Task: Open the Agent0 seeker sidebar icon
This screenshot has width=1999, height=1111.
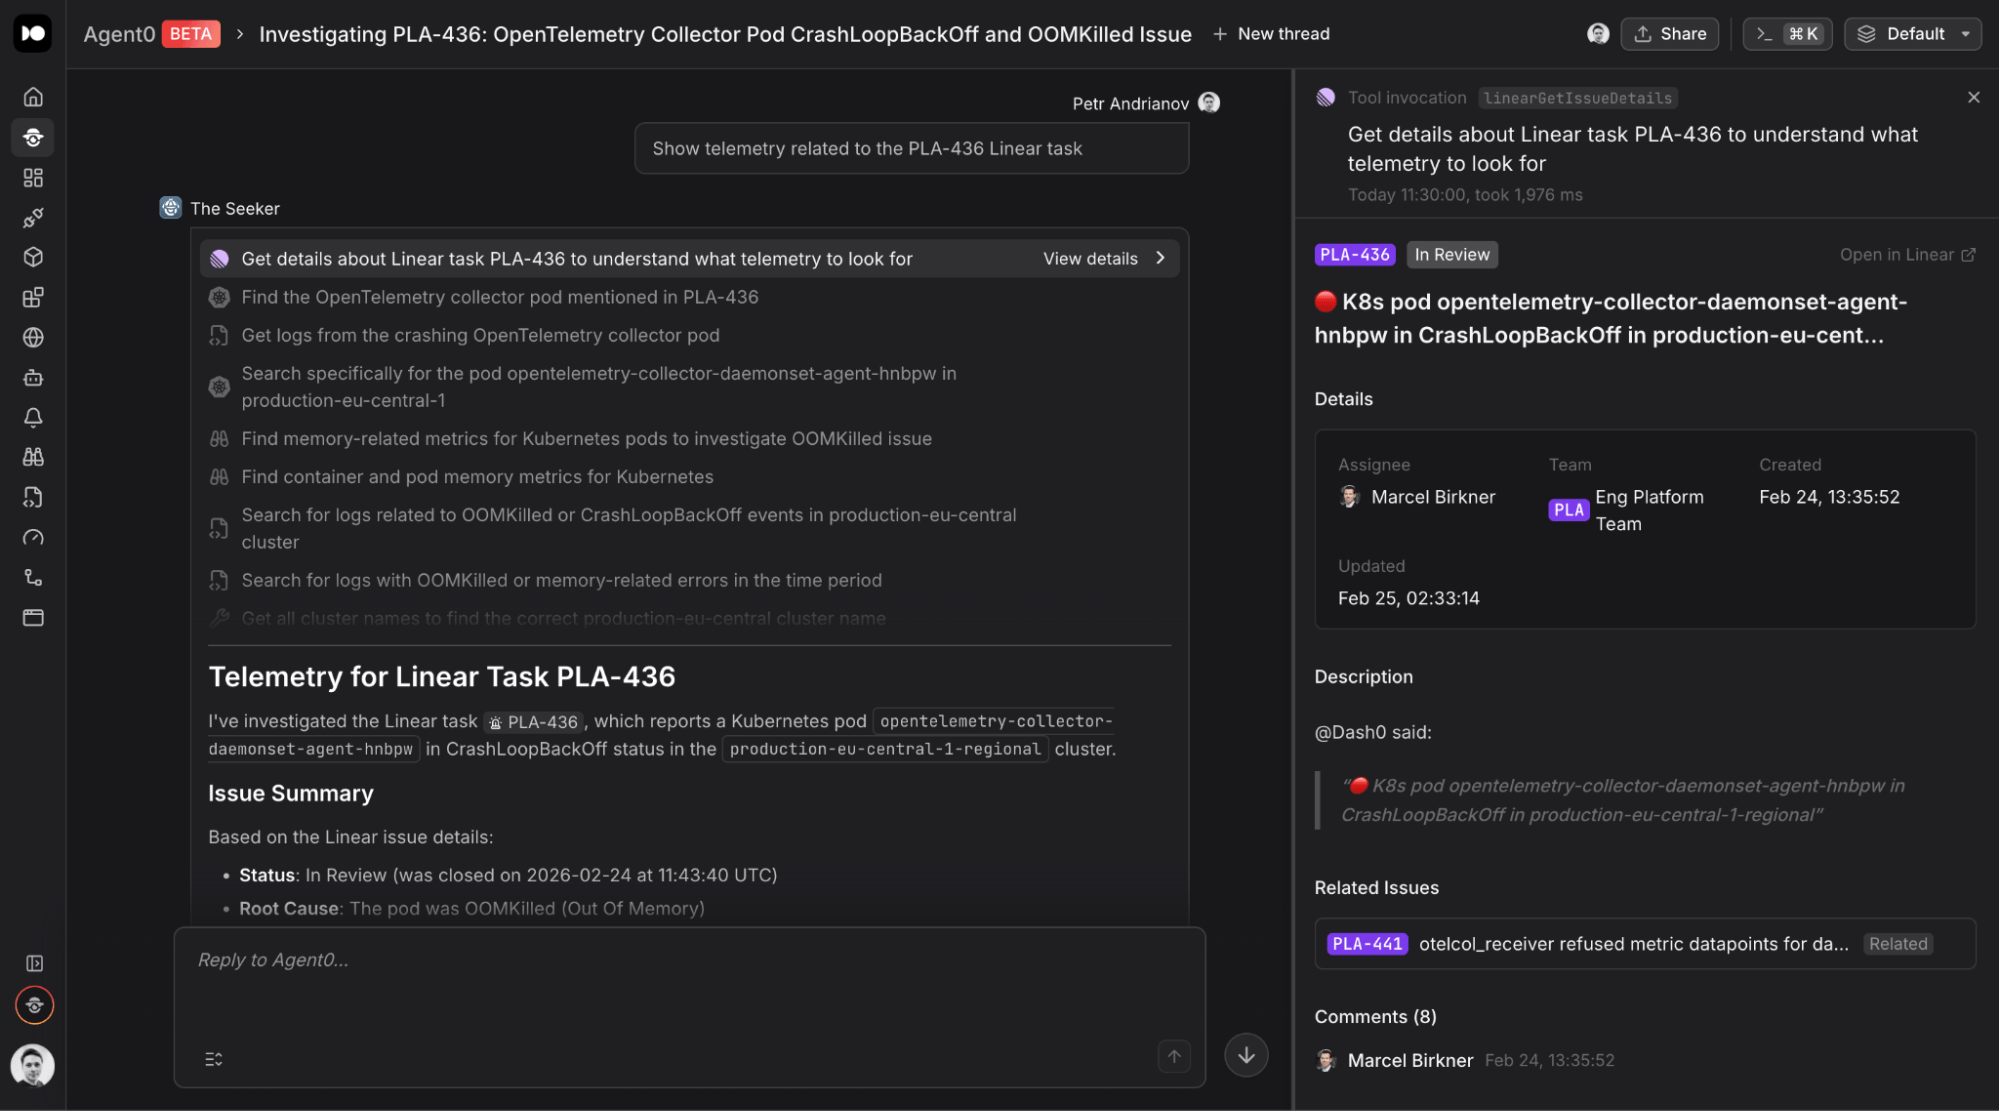Action: click(33, 137)
